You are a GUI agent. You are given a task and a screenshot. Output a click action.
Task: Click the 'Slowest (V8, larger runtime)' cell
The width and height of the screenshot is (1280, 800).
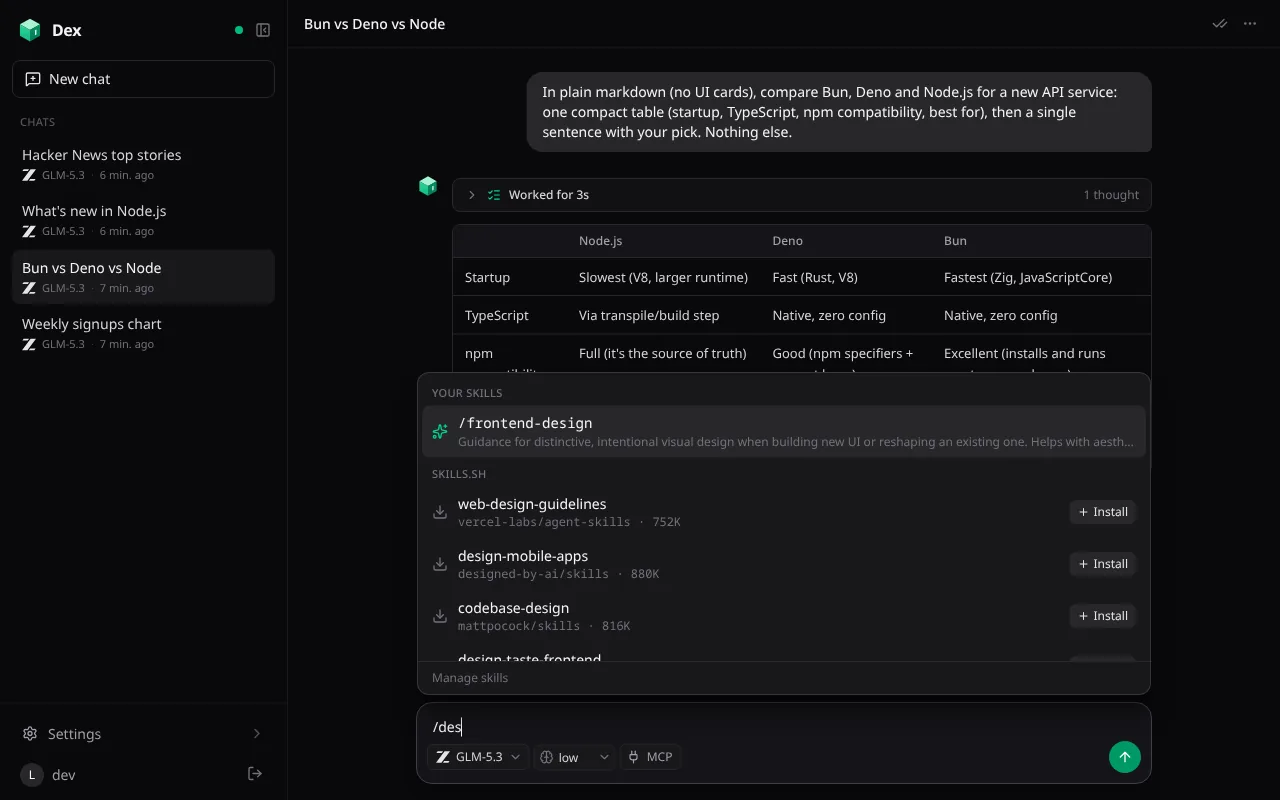(663, 277)
